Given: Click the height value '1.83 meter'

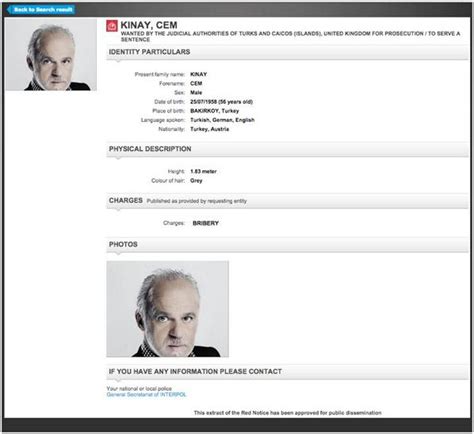Looking at the screenshot, I should point(203,171).
